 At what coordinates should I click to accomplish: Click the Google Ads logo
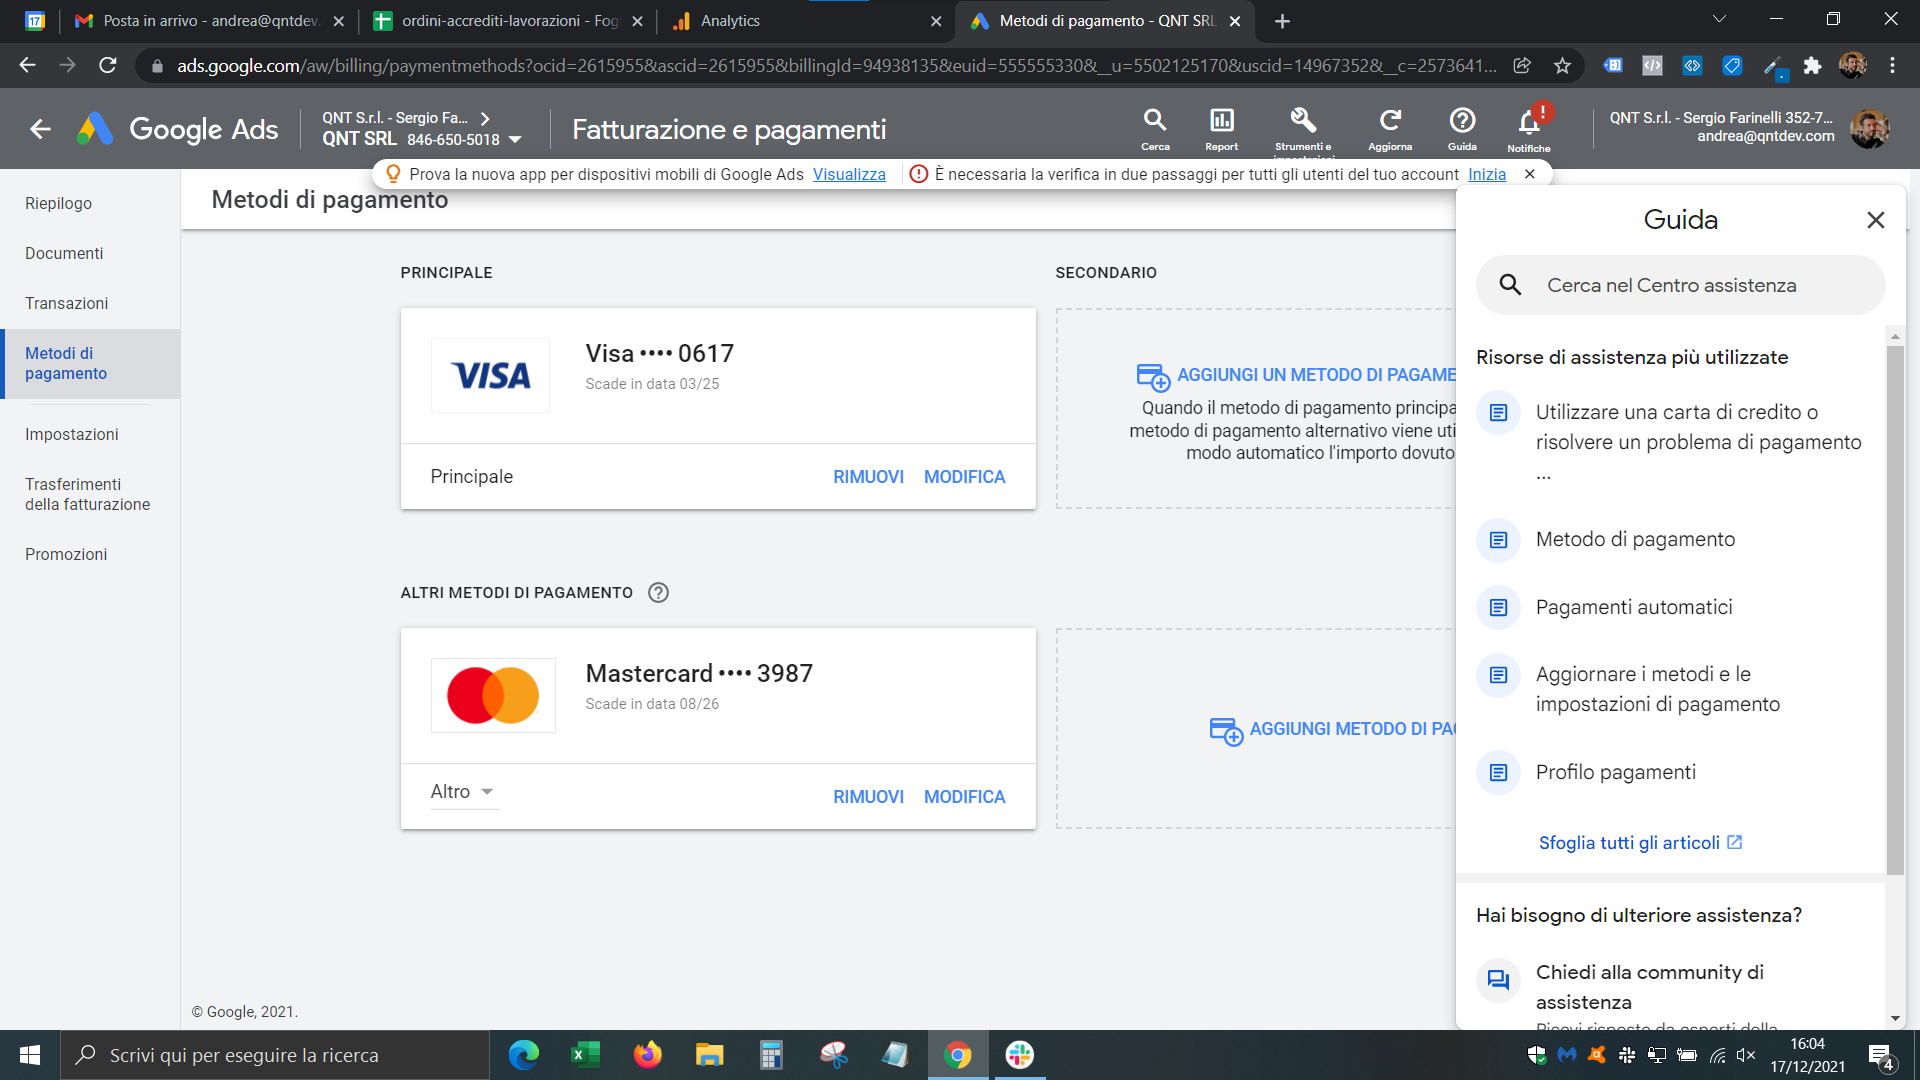pyautogui.click(x=178, y=129)
